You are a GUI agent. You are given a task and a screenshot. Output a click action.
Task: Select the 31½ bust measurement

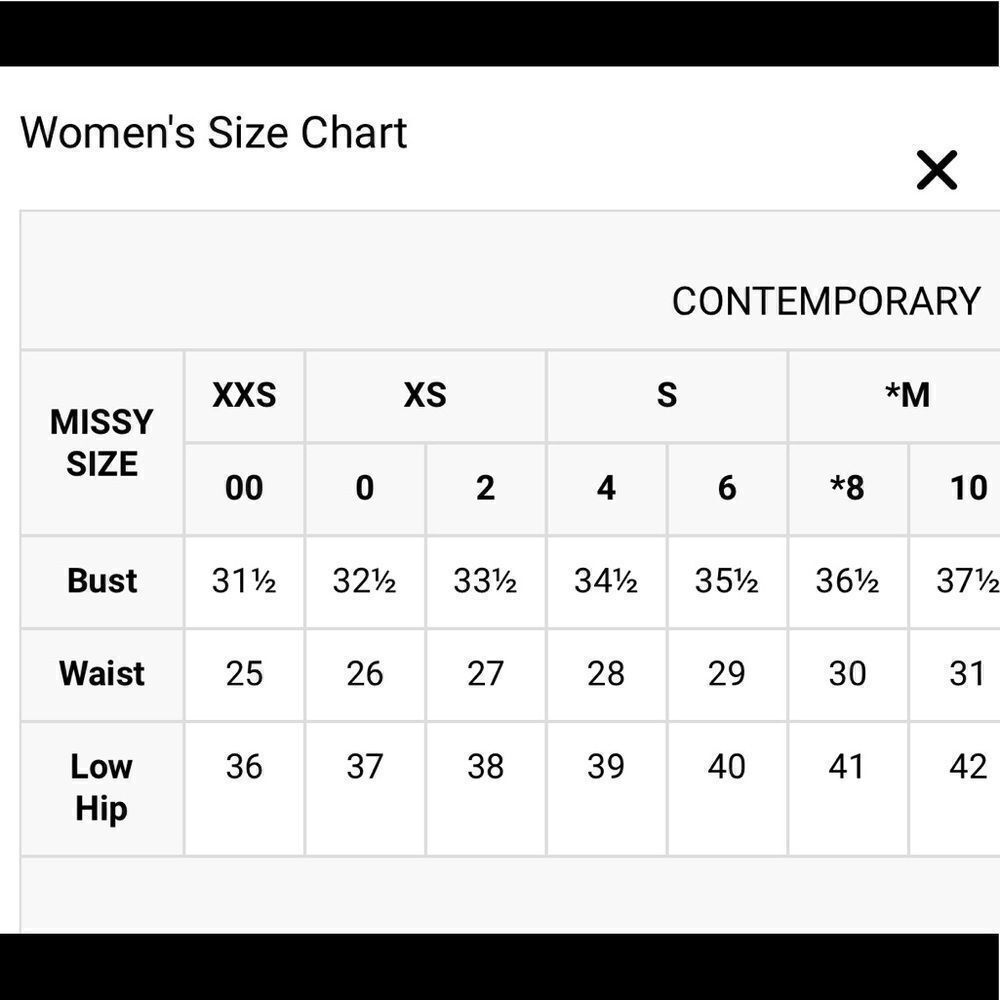tap(244, 581)
